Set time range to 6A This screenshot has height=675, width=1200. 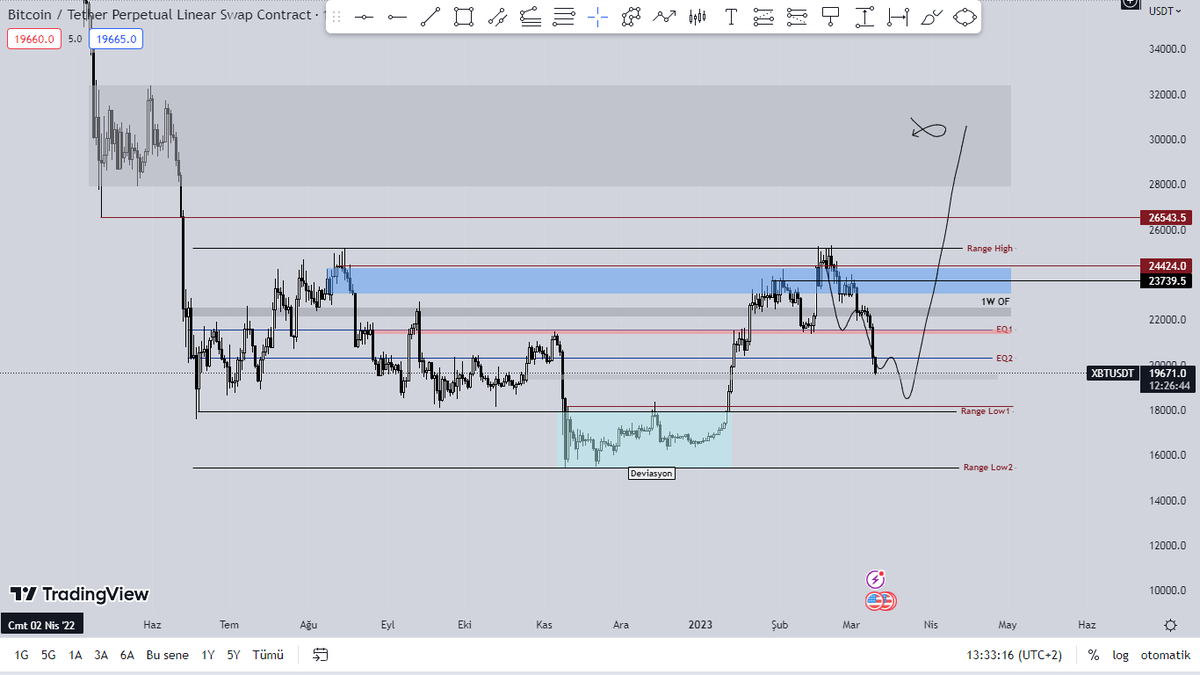point(127,655)
